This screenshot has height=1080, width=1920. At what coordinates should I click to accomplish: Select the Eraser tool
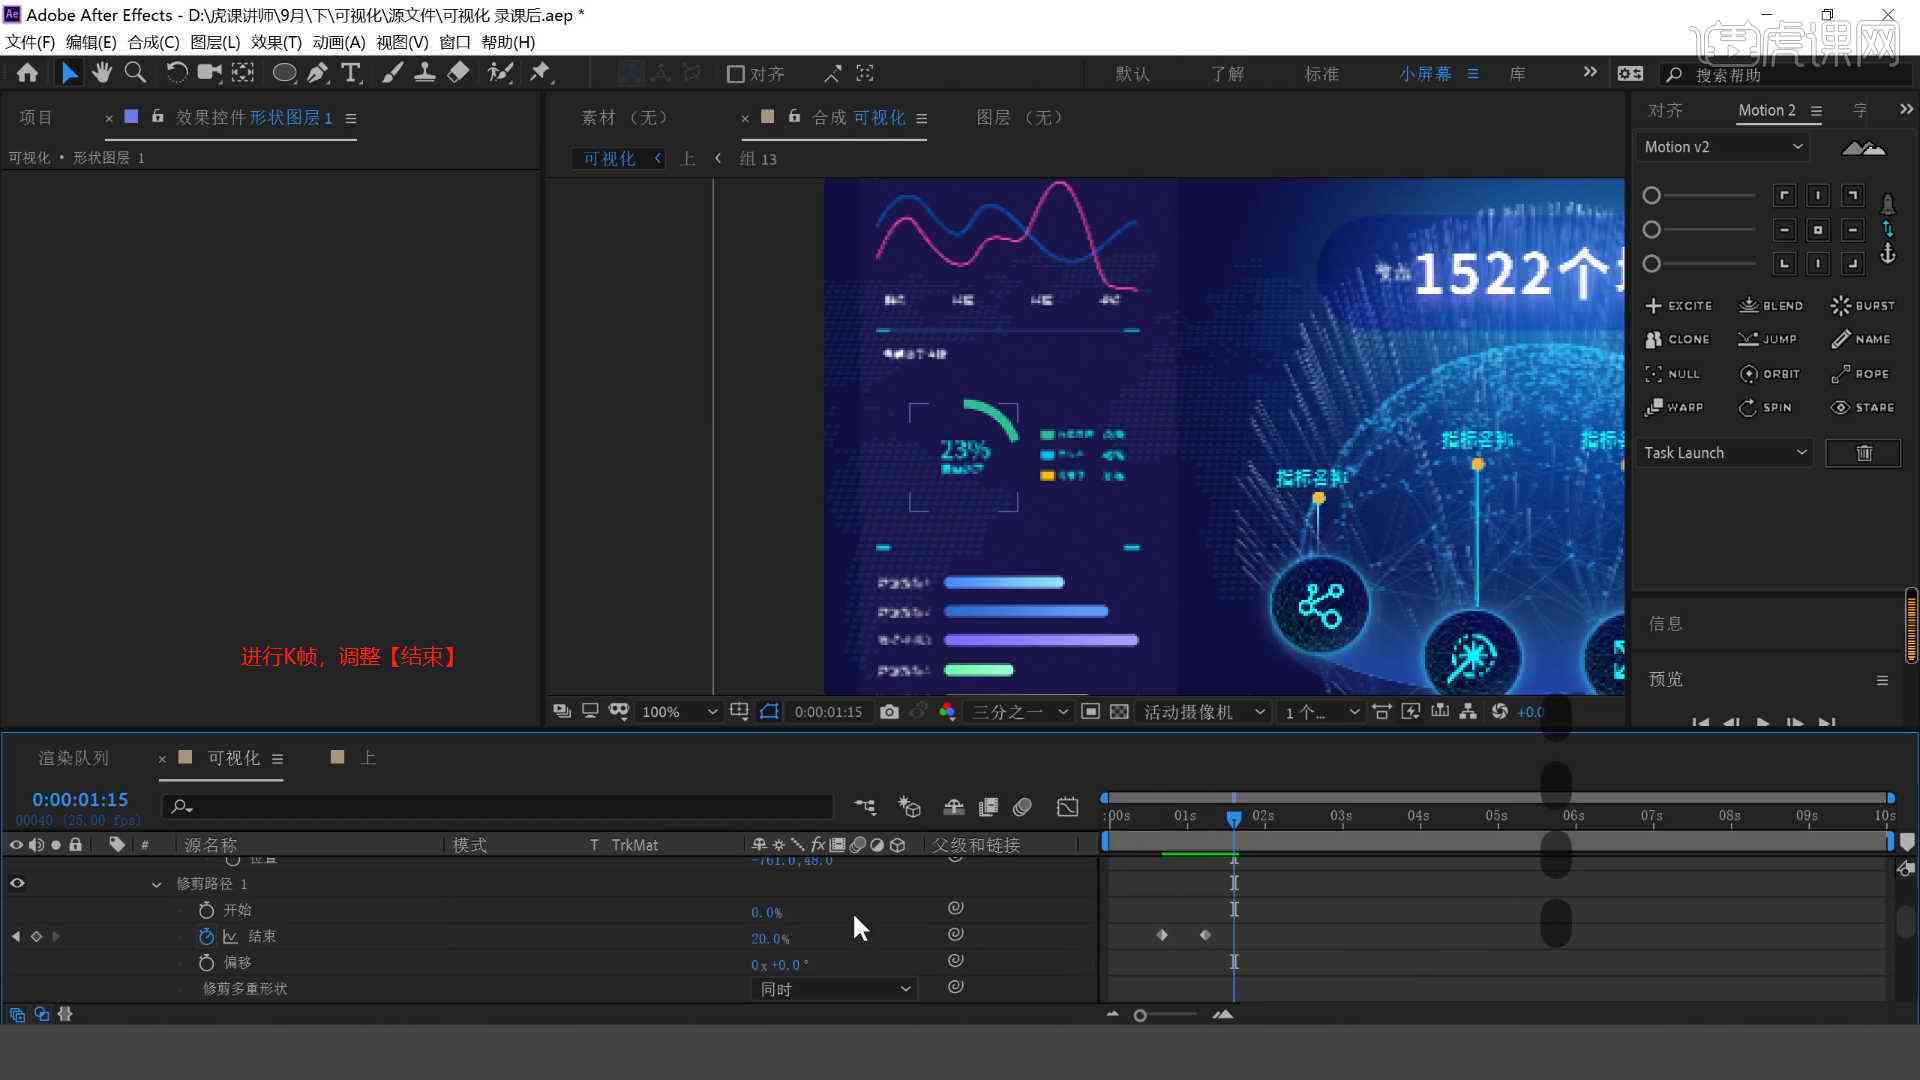pyautogui.click(x=458, y=73)
